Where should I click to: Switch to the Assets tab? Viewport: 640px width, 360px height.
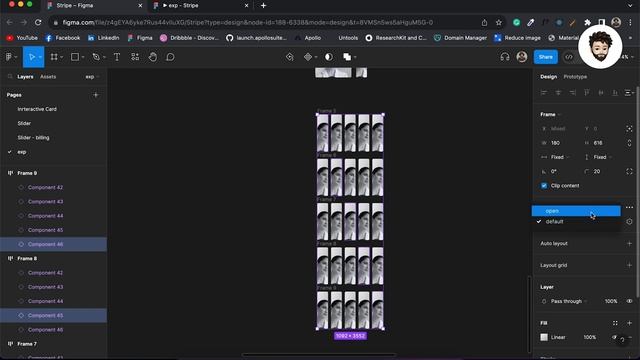click(x=48, y=77)
